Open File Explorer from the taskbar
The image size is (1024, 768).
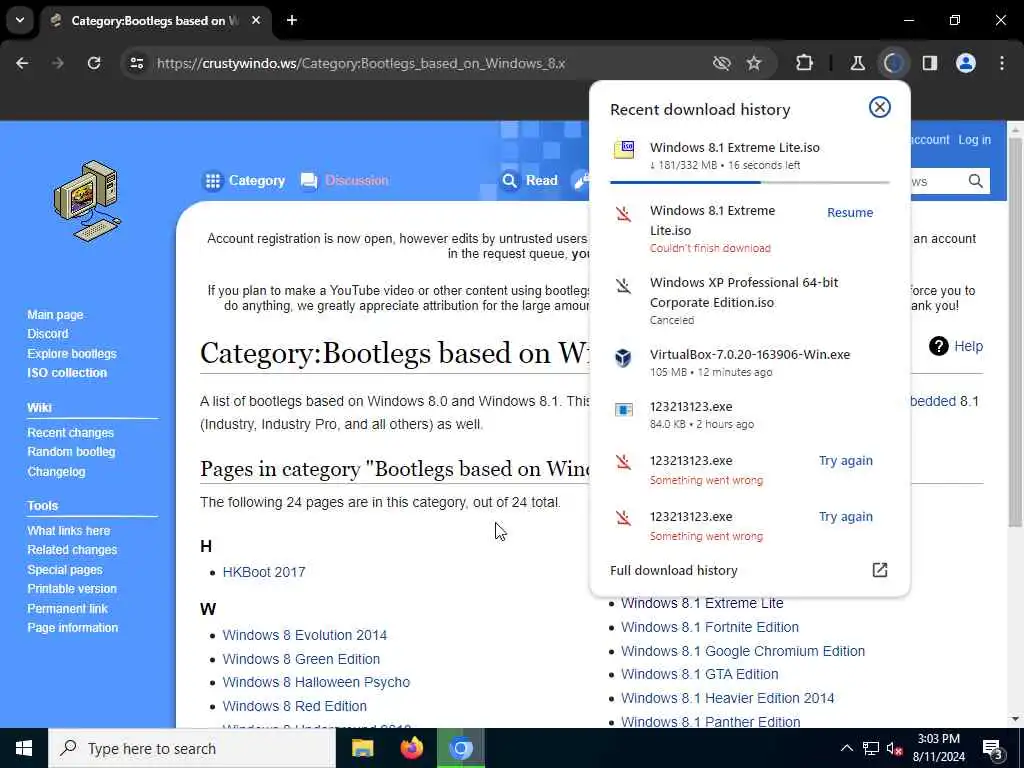pyautogui.click(x=362, y=748)
